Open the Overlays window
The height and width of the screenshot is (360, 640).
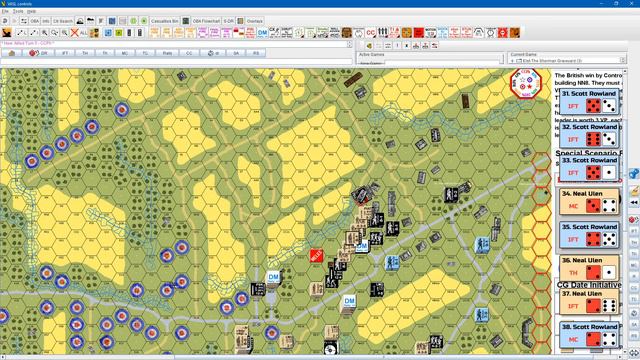pos(255,21)
